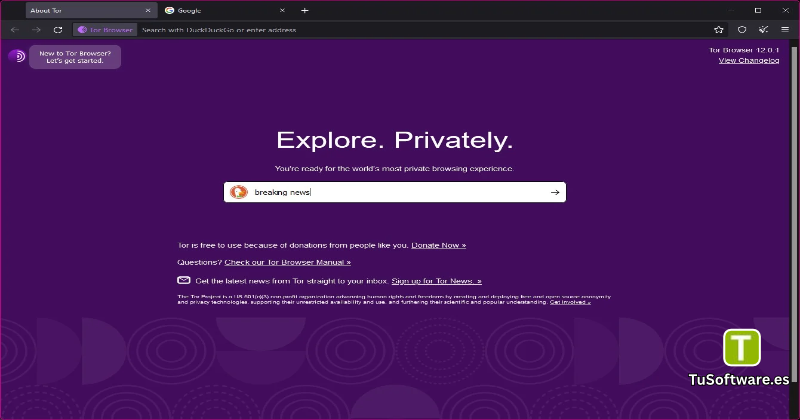
Task: Open the security level shield icon
Action: point(742,30)
